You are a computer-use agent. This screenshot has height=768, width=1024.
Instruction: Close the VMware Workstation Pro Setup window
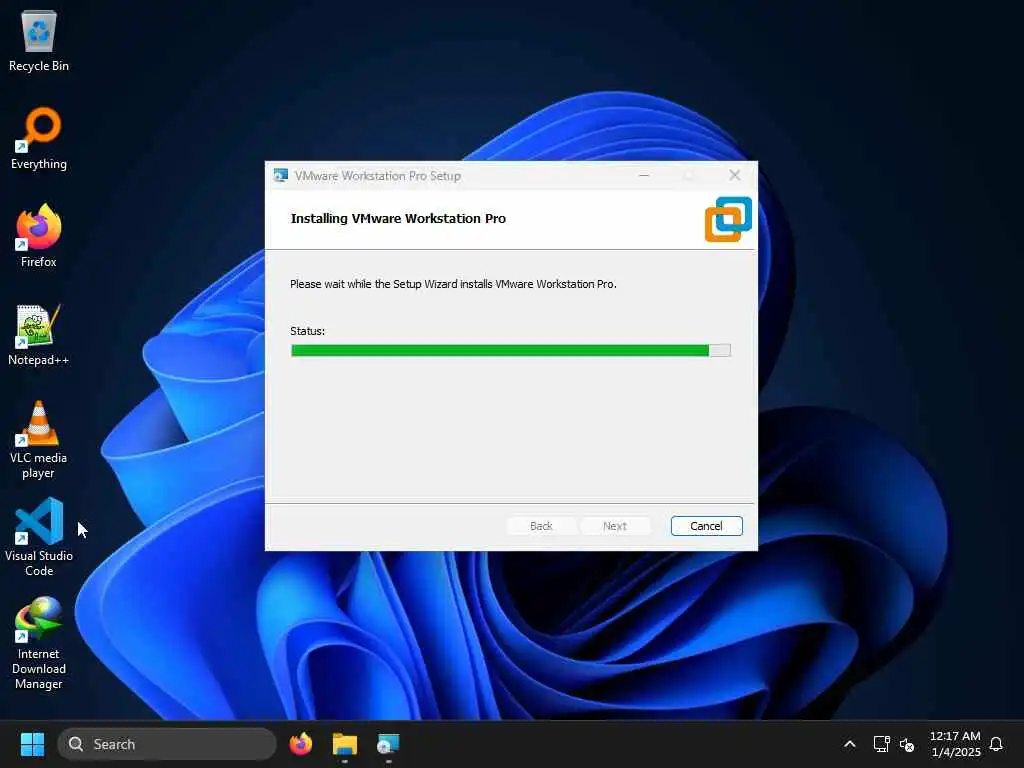[x=735, y=176]
